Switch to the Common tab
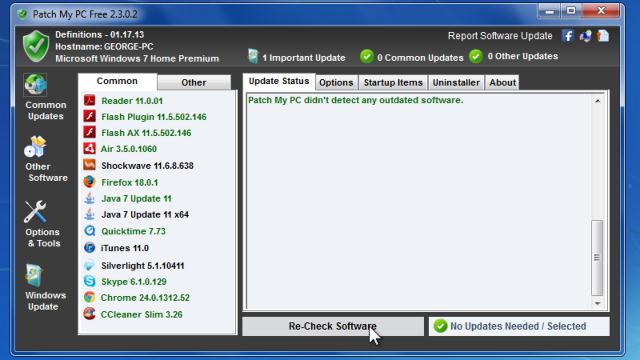Screen dimensions: 640x360 click(x=117, y=81)
